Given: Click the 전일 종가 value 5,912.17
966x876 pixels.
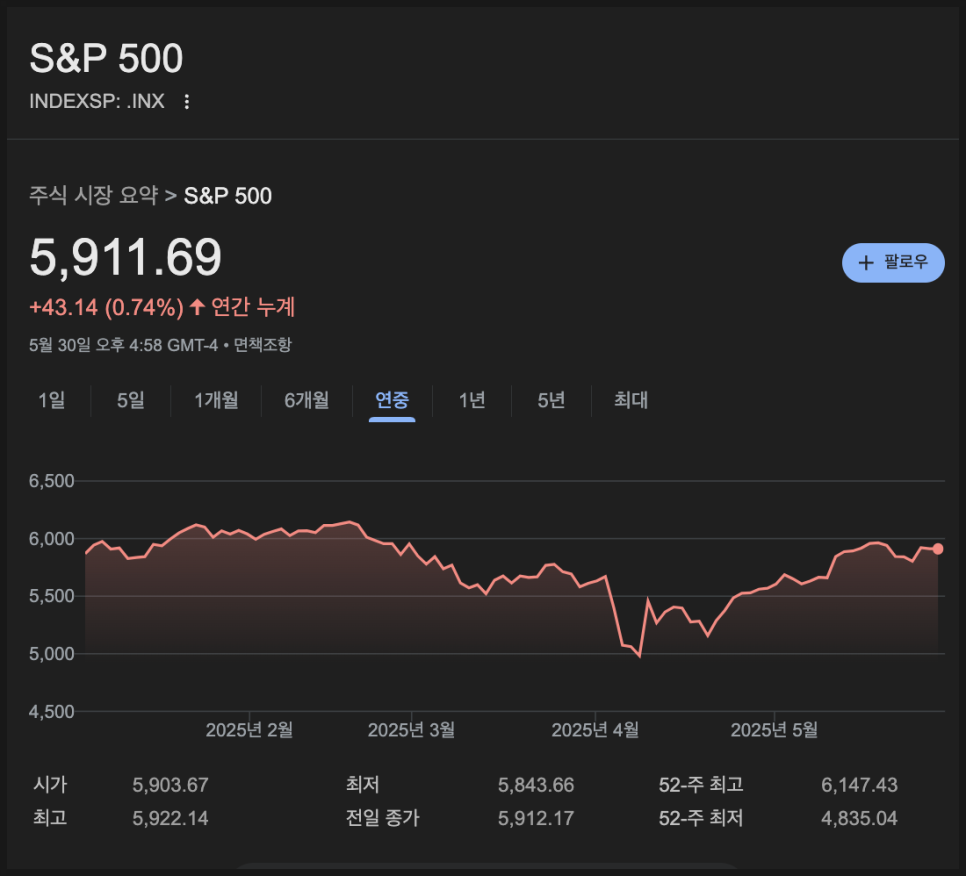Looking at the screenshot, I should click(x=536, y=818).
